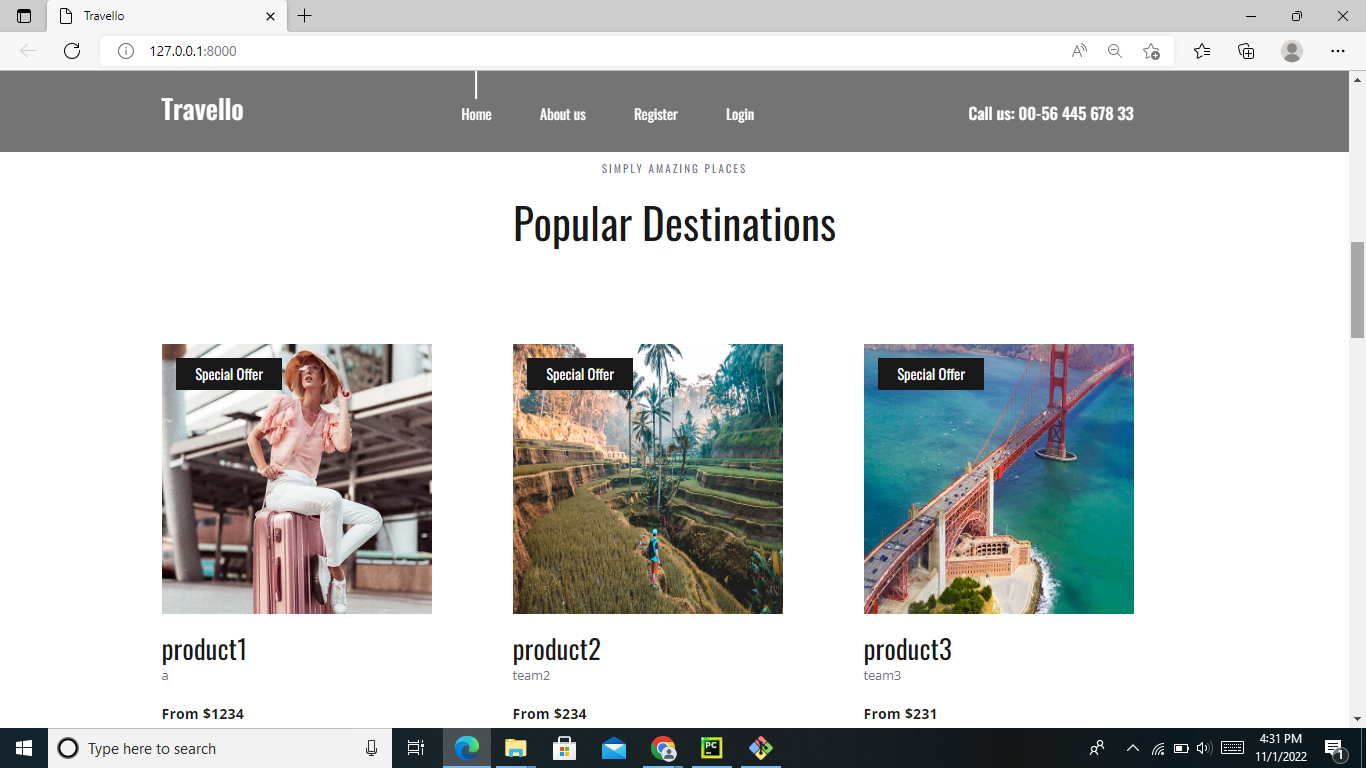The height and width of the screenshot is (768, 1366).
Task: Open the Read Aloud feature
Action: click(1078, 50)
